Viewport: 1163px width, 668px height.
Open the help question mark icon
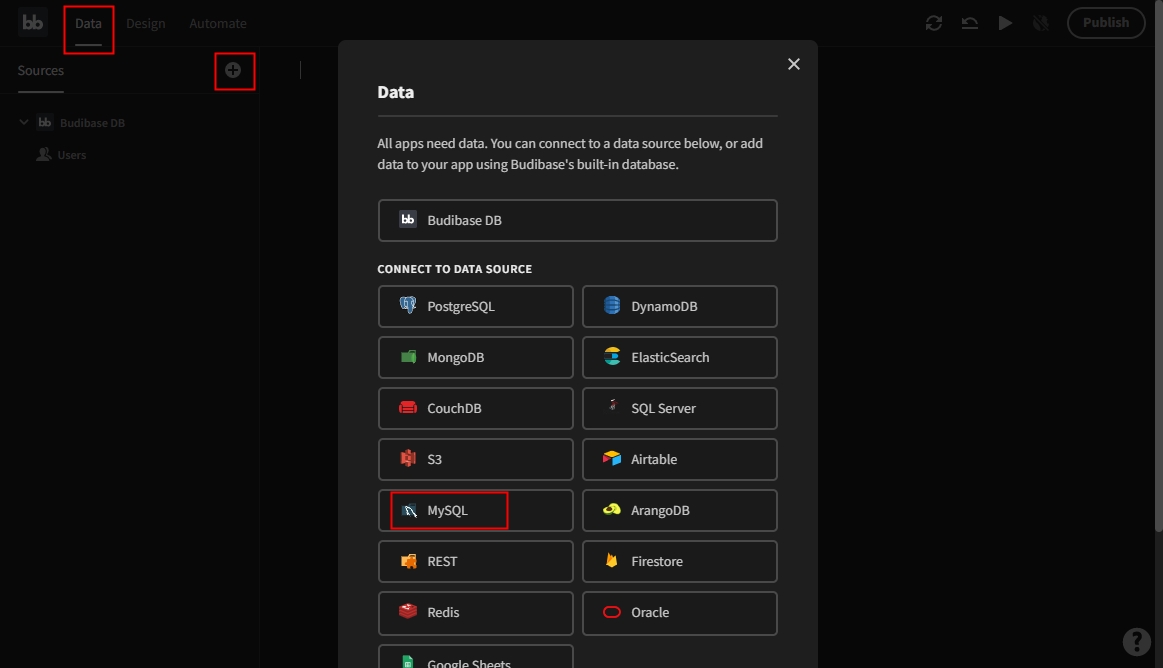[x=1136, y=641]
